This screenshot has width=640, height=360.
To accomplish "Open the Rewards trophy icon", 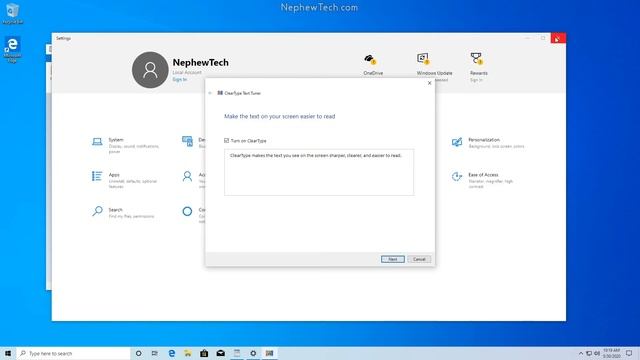I will pyautogui.click(x=476, y=58).
